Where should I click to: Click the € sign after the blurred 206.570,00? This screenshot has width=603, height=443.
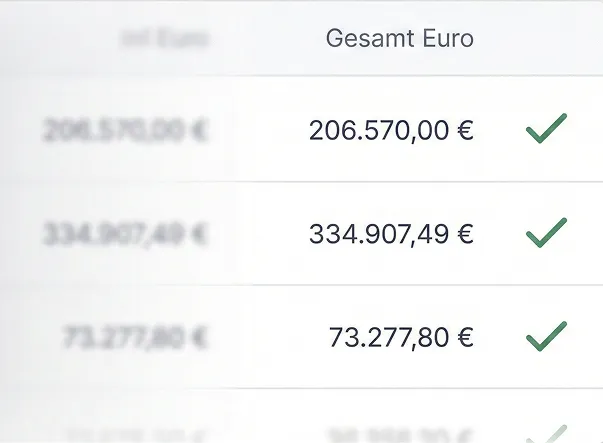tap(199, 131)
